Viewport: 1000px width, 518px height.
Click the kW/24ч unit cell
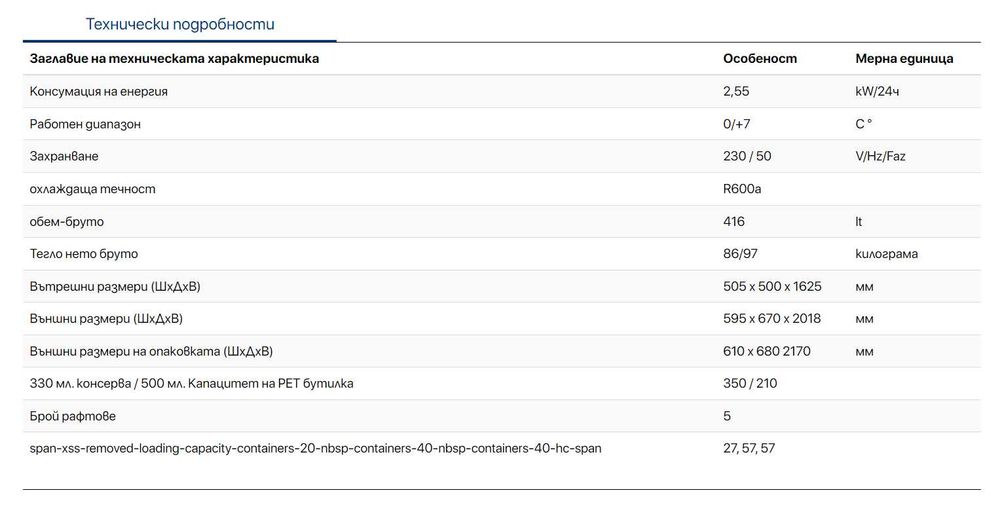878,92
